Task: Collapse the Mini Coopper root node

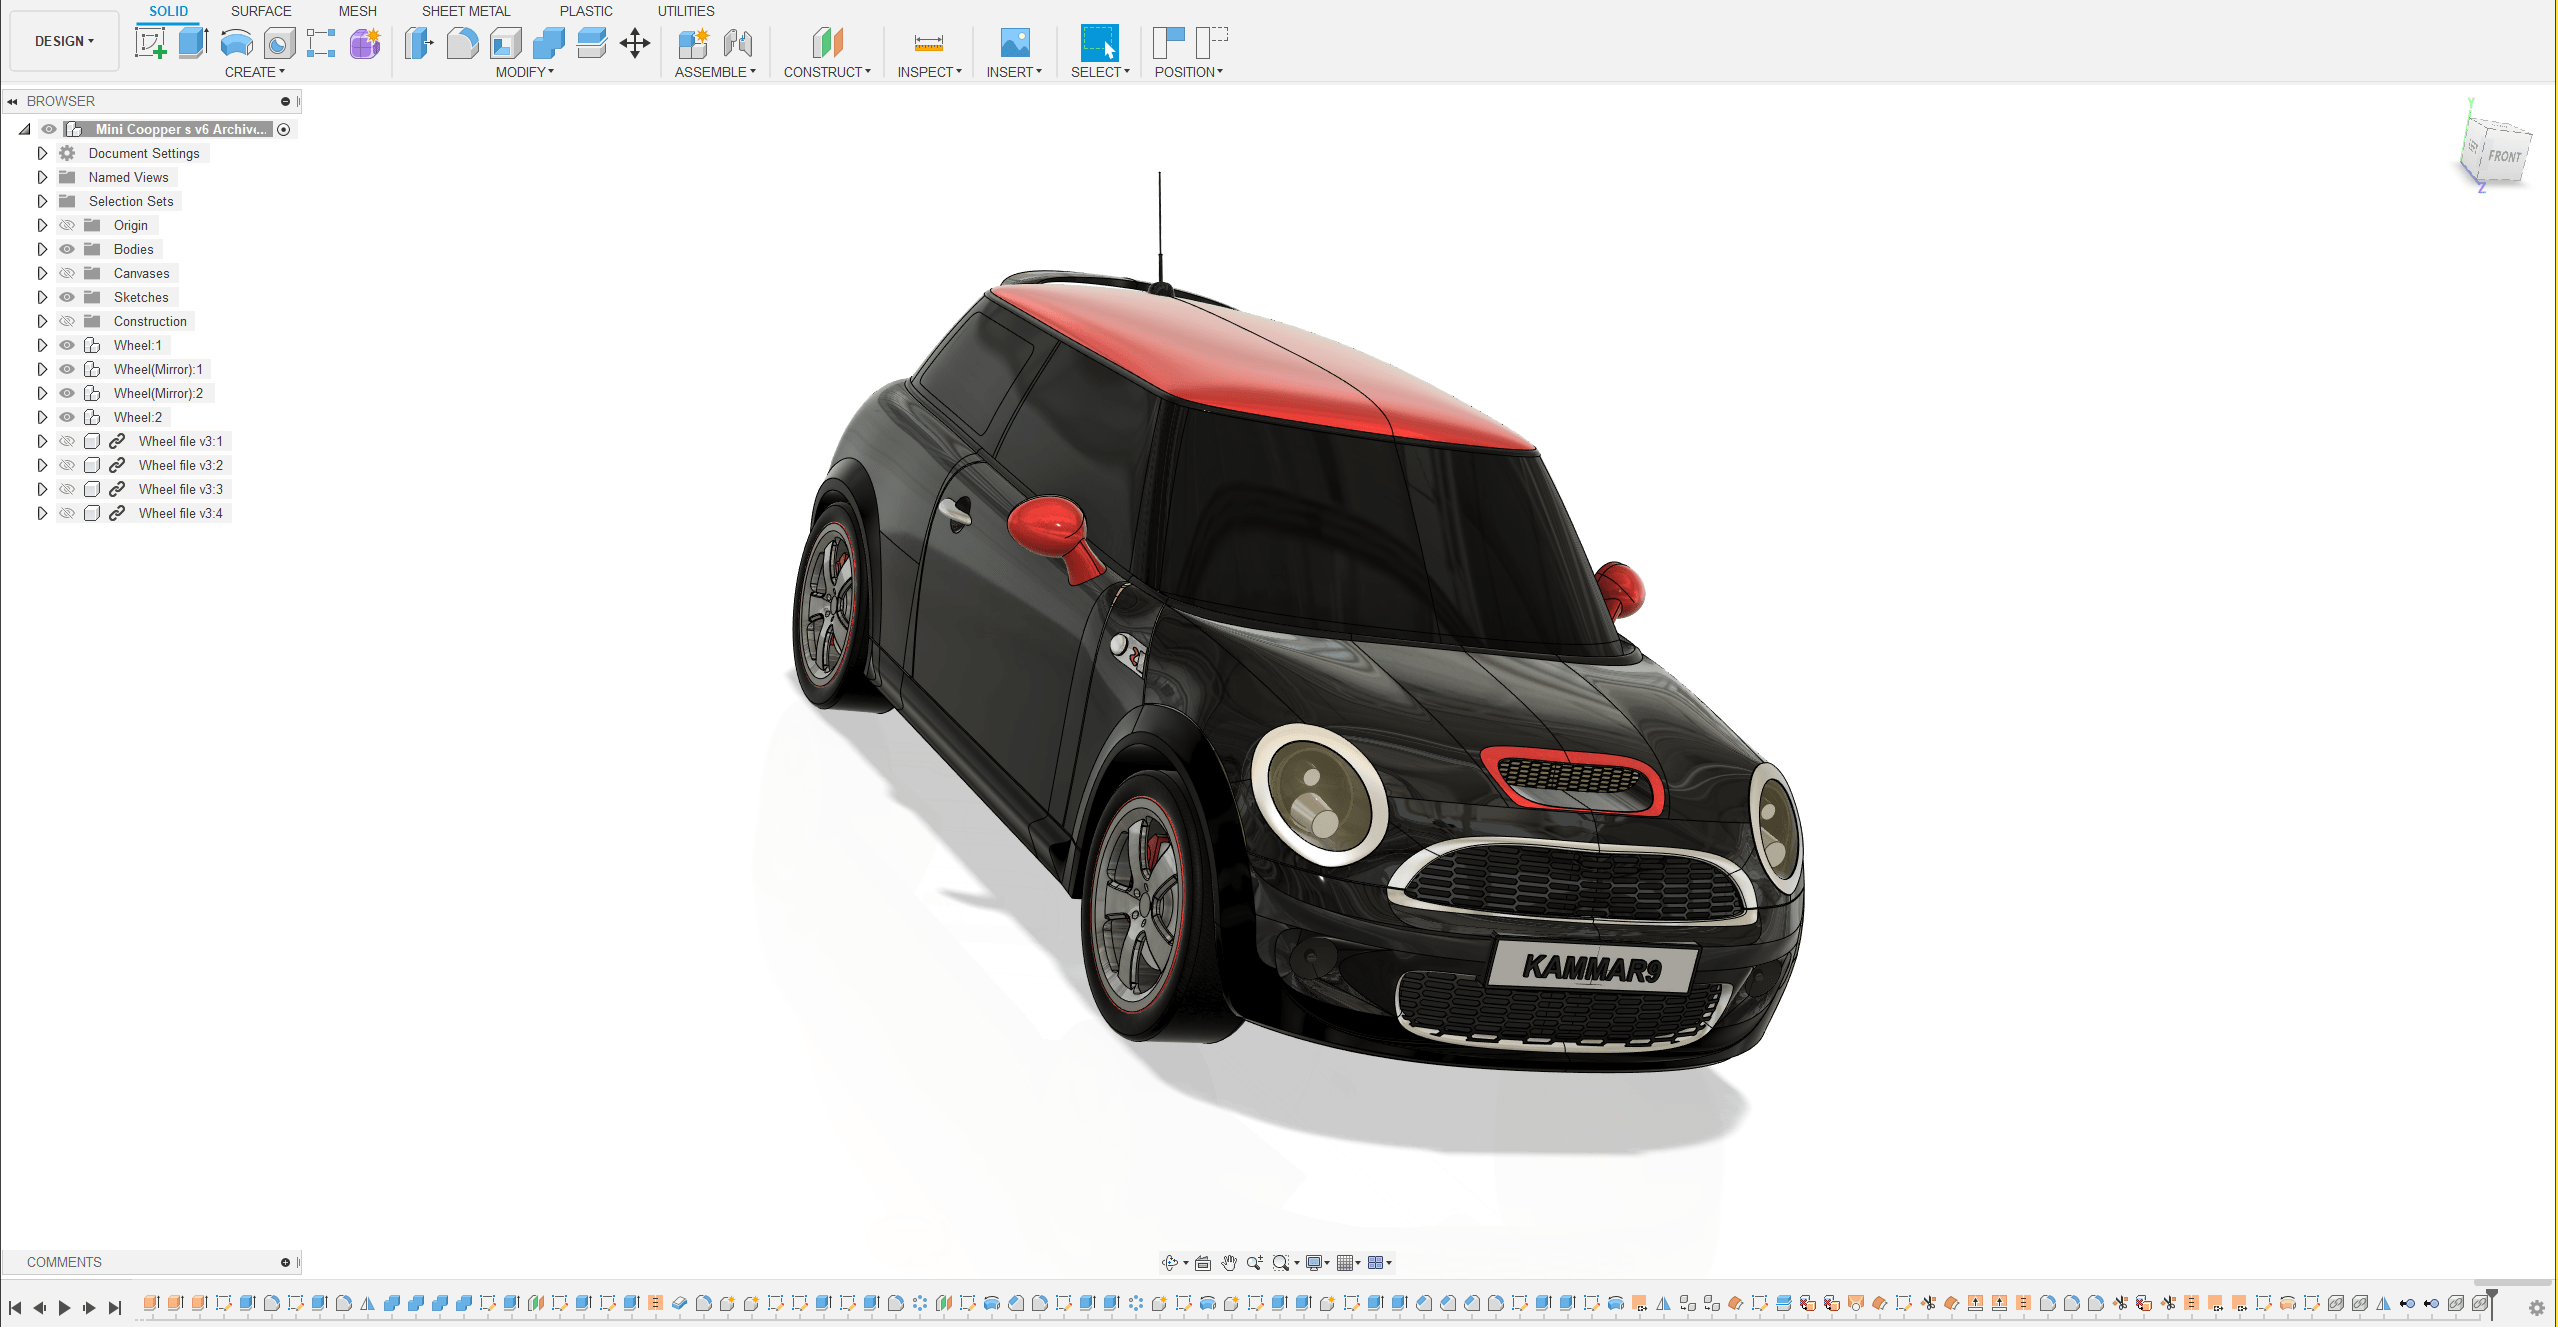Action: [x=25, y=129]
